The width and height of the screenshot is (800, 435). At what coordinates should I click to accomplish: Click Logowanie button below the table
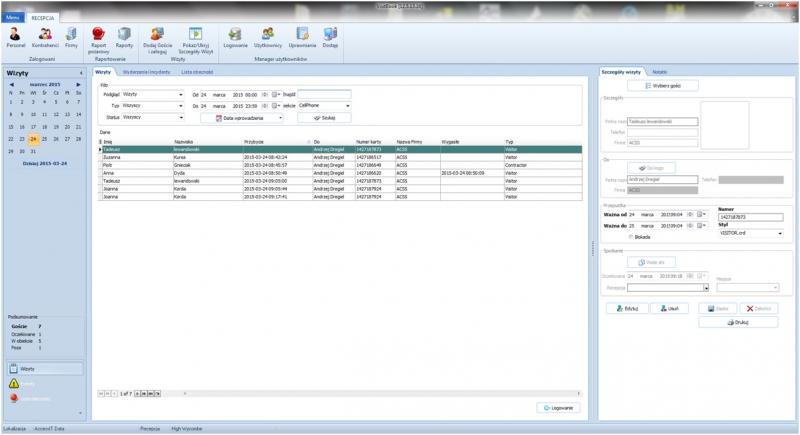click(x=558, y=408)
